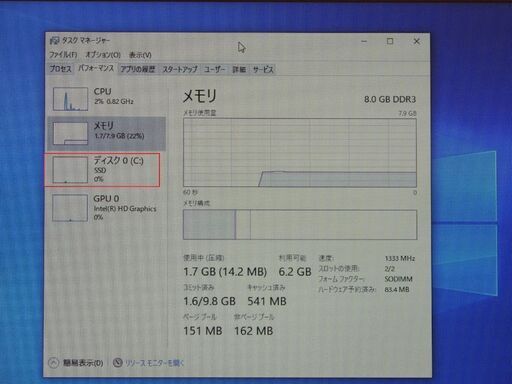Image resolution: width=512 pixels, height=384 pixels.
Task: Click the SODIMM form factor value
Action: pos(398,279)
